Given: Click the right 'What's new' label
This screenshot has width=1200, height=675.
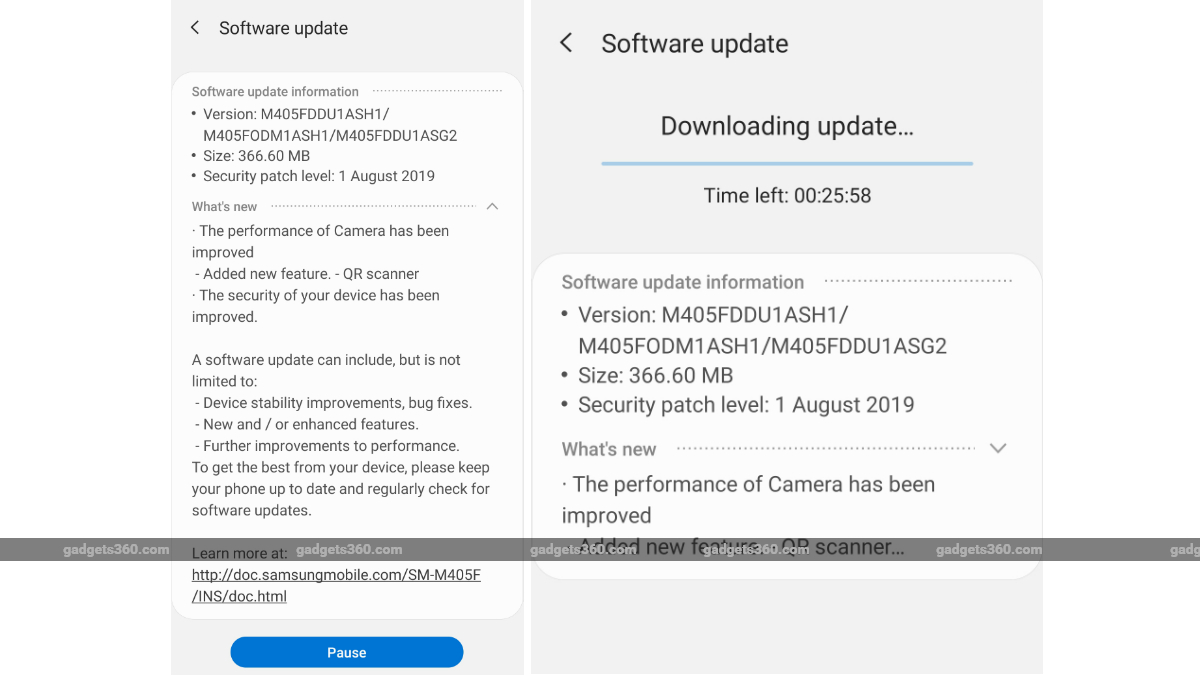Looking at the screenshot, I should pos(609,449).
